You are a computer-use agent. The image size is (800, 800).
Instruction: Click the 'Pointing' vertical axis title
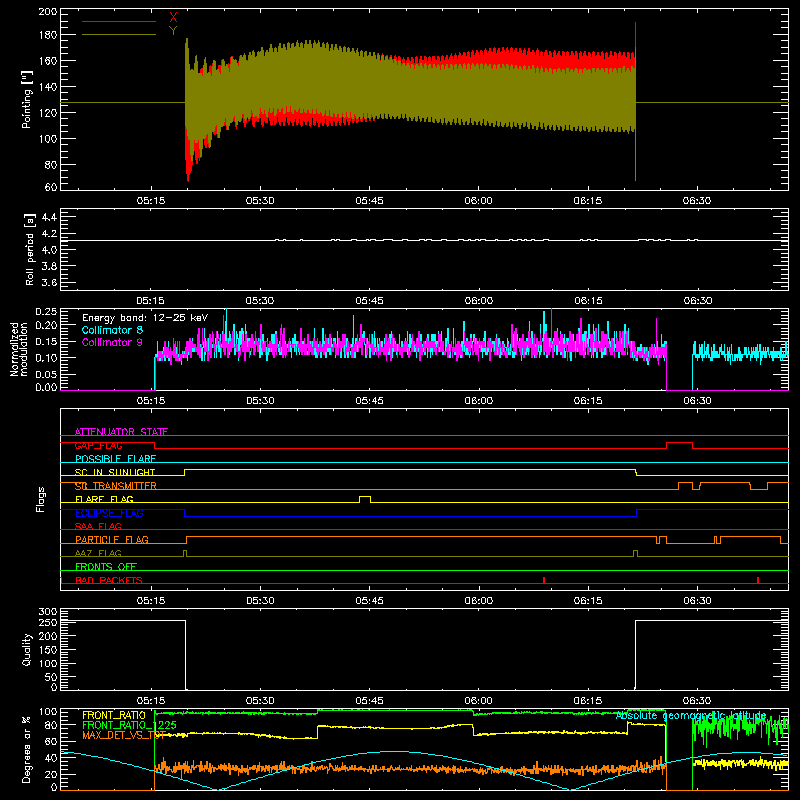27,101
